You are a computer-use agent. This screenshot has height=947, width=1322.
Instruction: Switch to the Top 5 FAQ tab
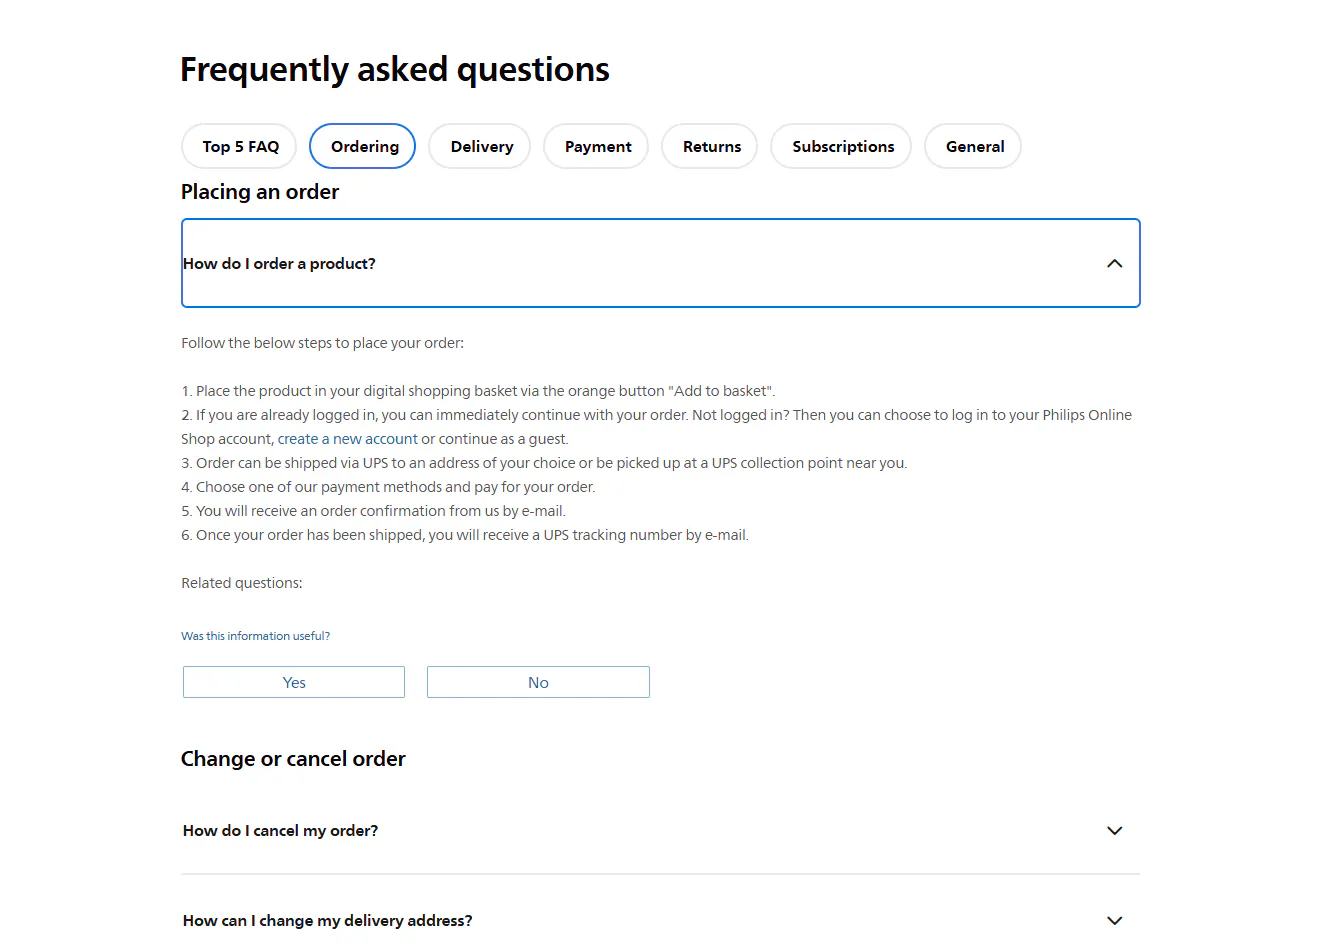(x=240, y=147)
